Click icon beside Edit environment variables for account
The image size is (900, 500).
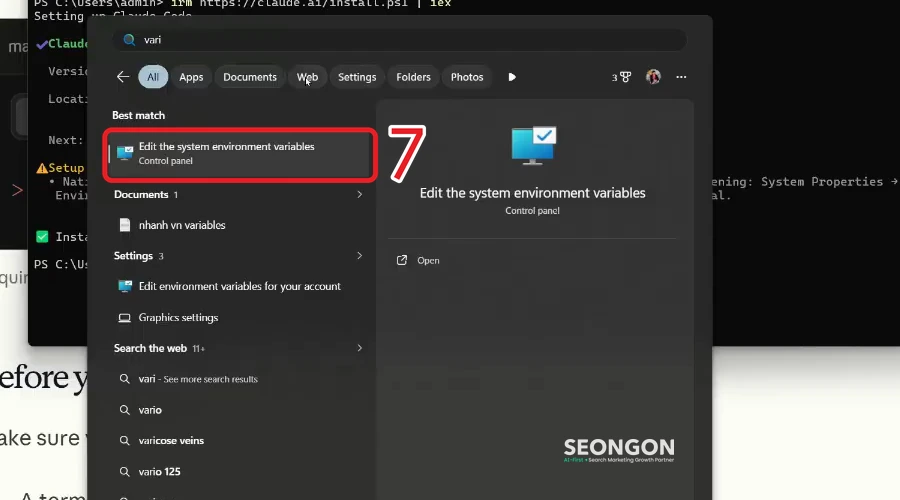coord(125,286)
